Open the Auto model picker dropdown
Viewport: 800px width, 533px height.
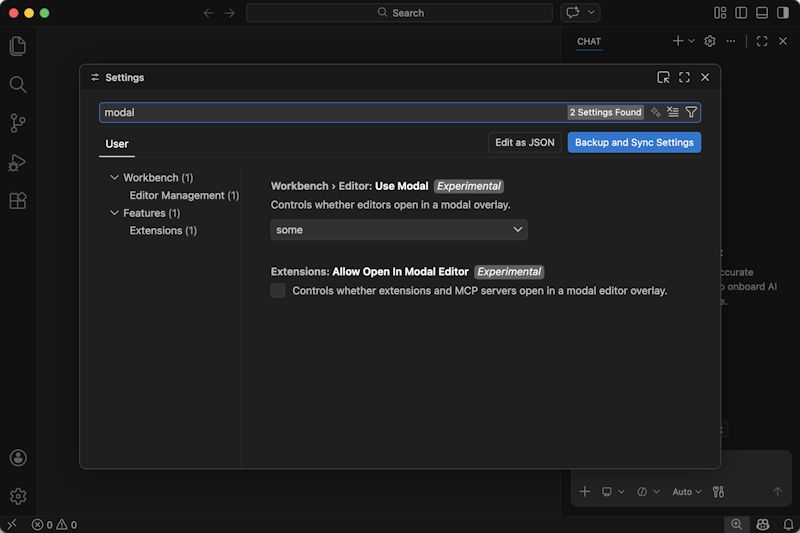point(687,492)
